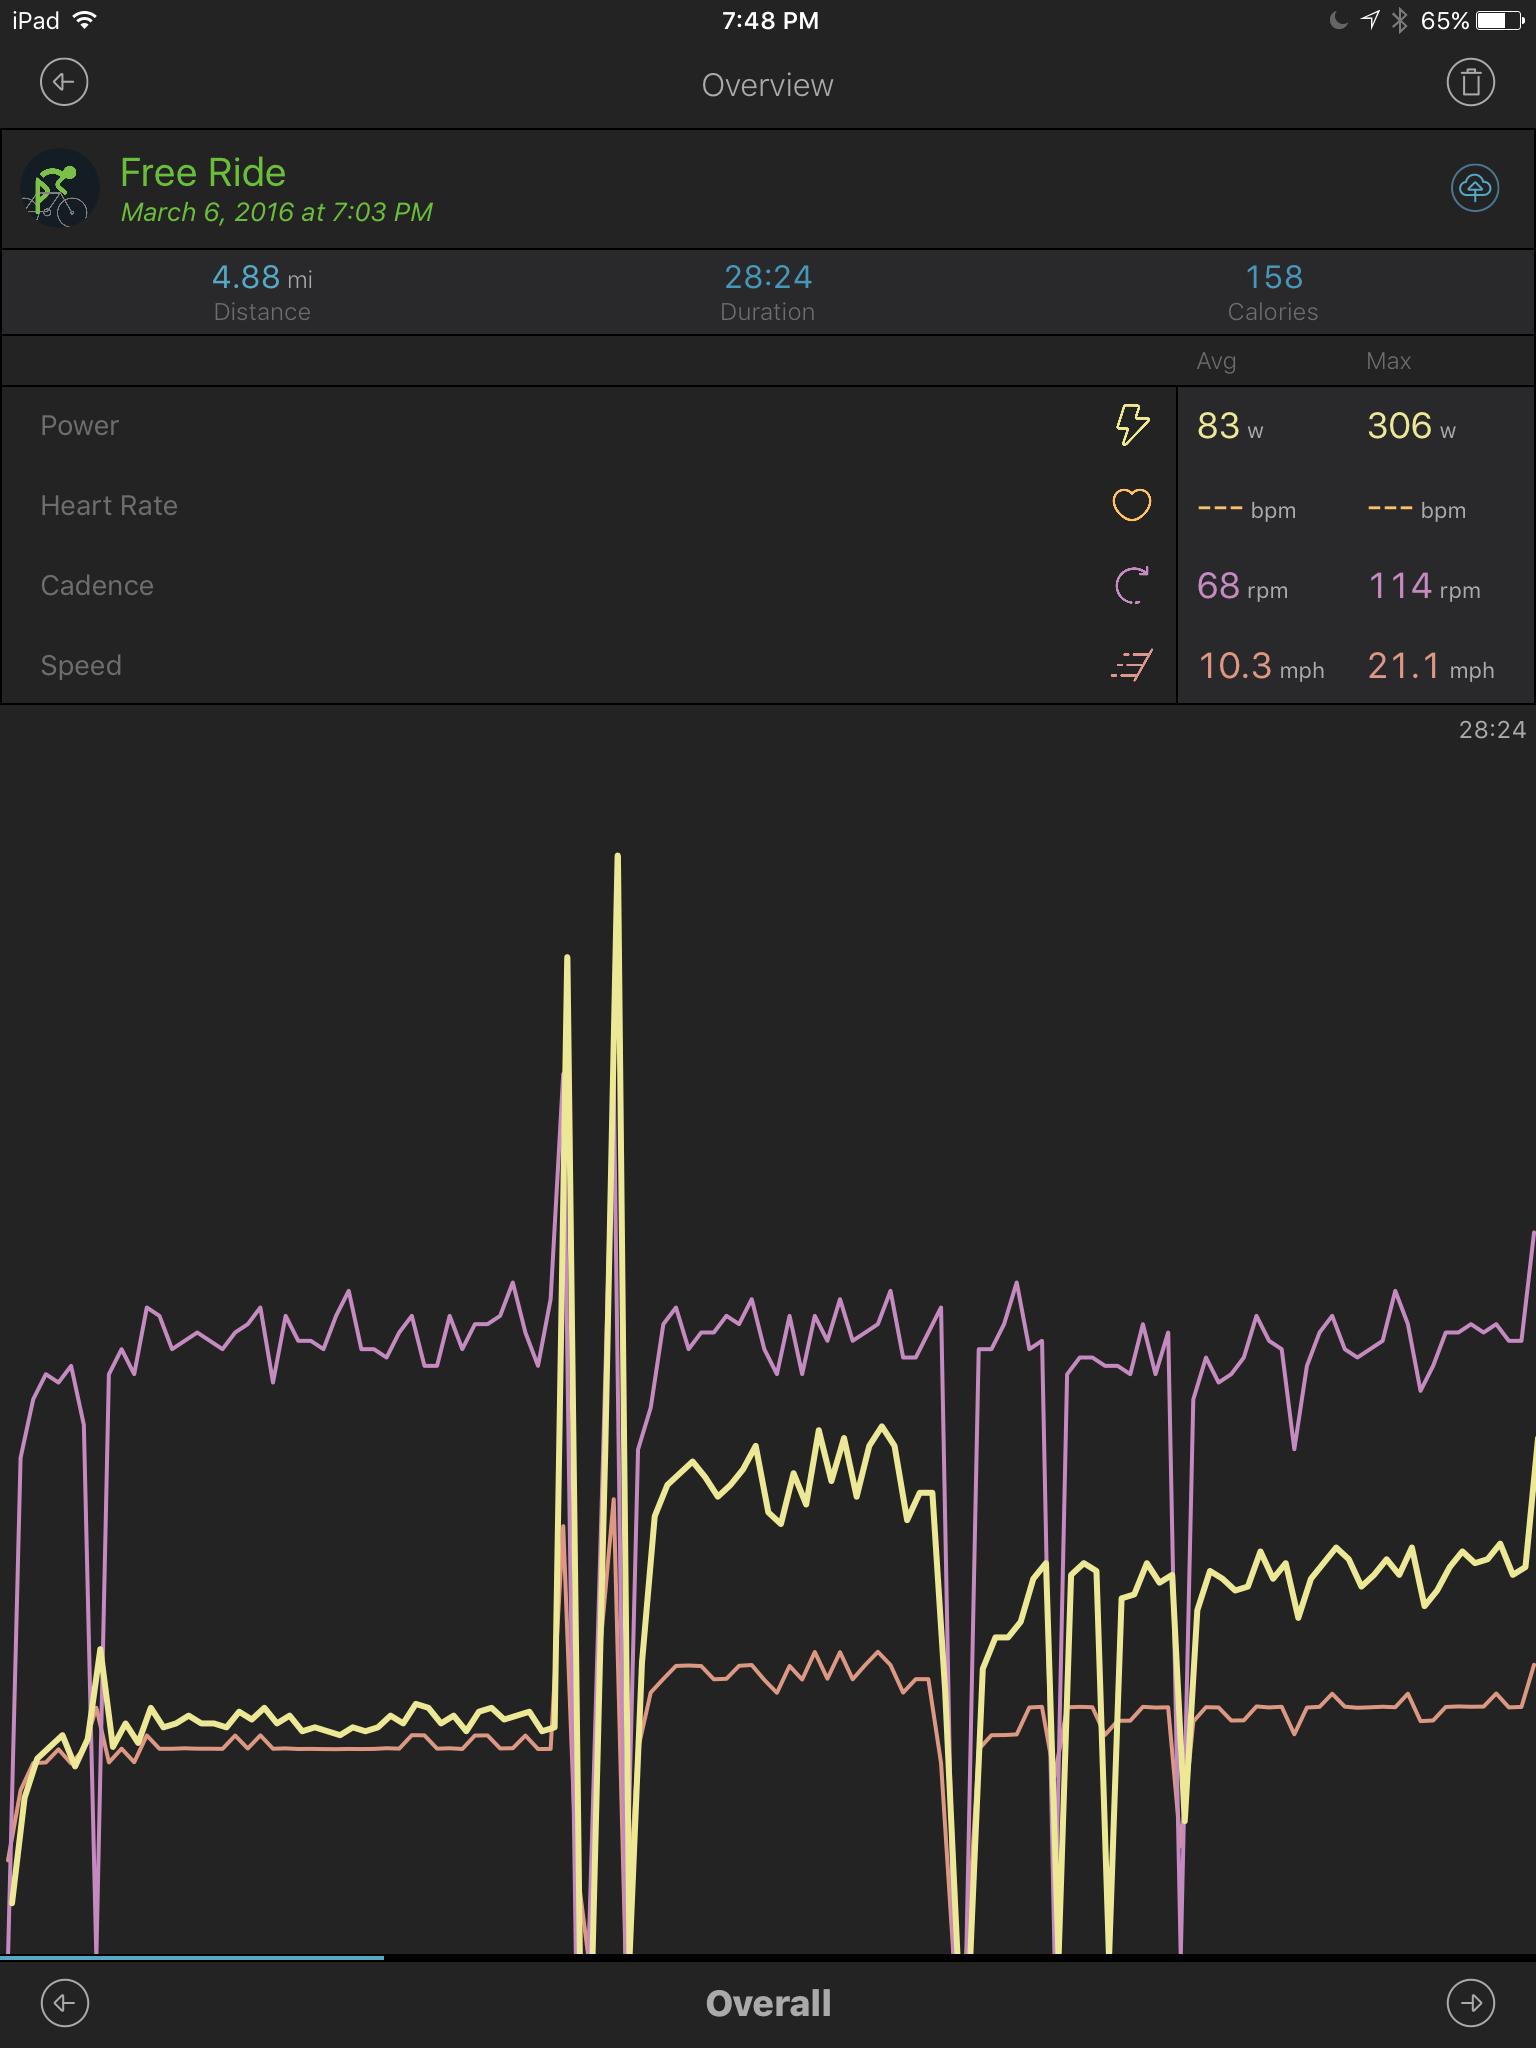Tap the Heart Rate heart icon
Viewport: 1536px width, 2048px height.
tap(1132, 505)
